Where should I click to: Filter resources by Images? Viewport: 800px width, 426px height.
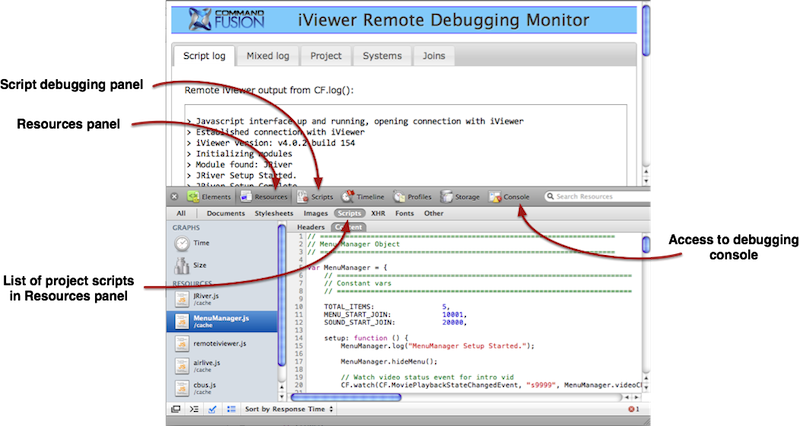click(315, 213)
